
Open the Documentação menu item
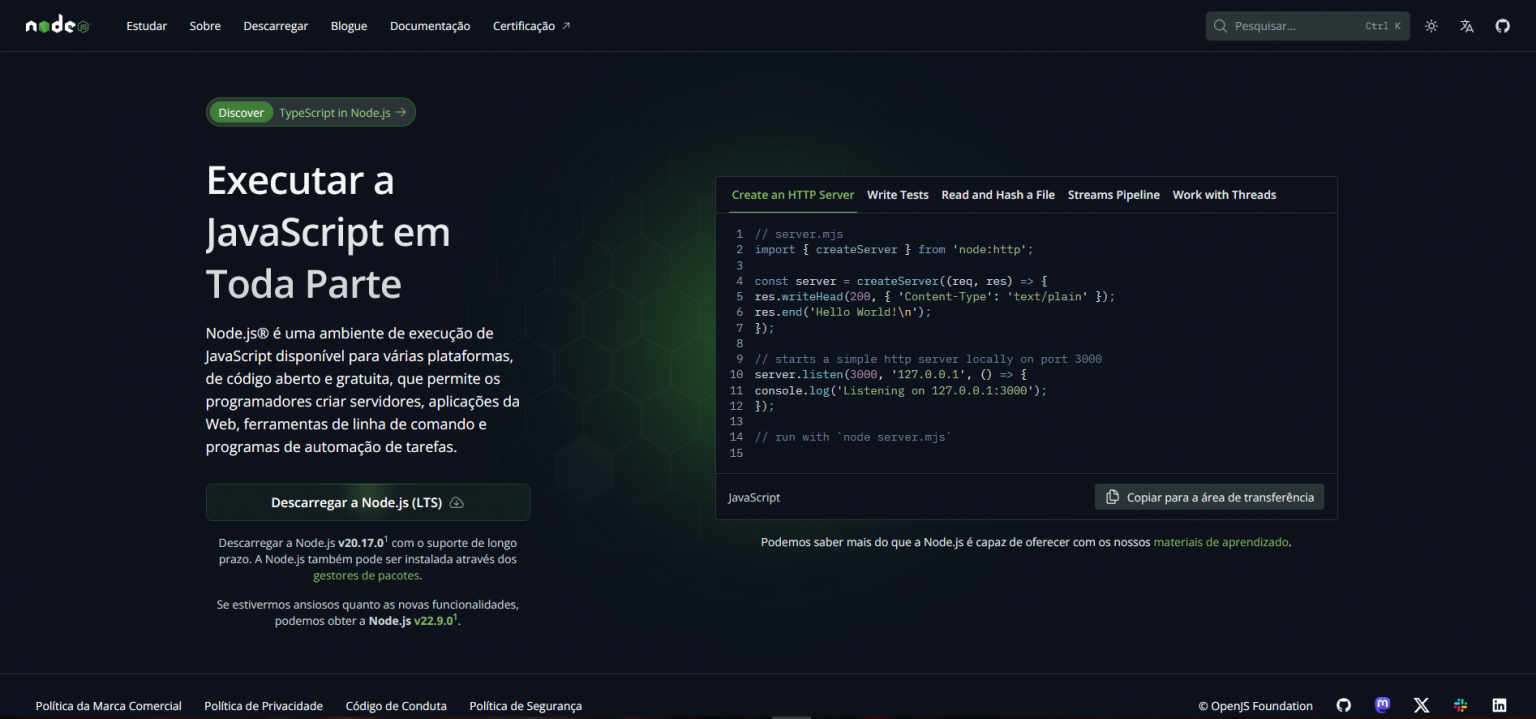[430, 25]
